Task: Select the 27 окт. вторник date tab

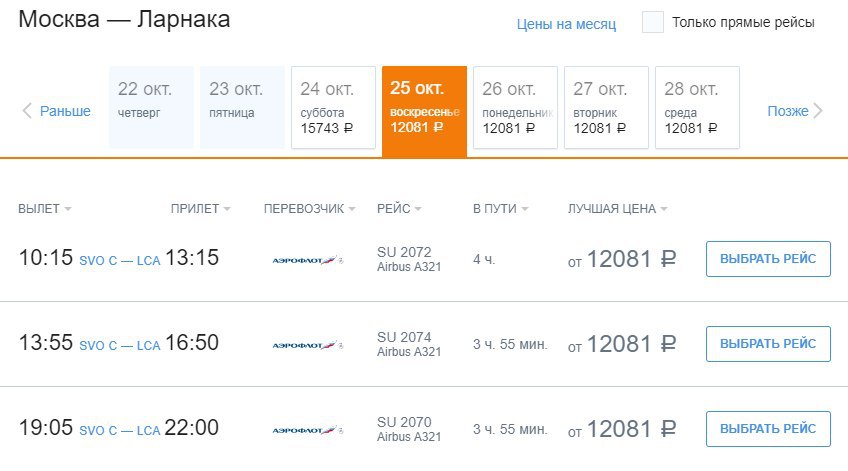Action: pos(606,108)
